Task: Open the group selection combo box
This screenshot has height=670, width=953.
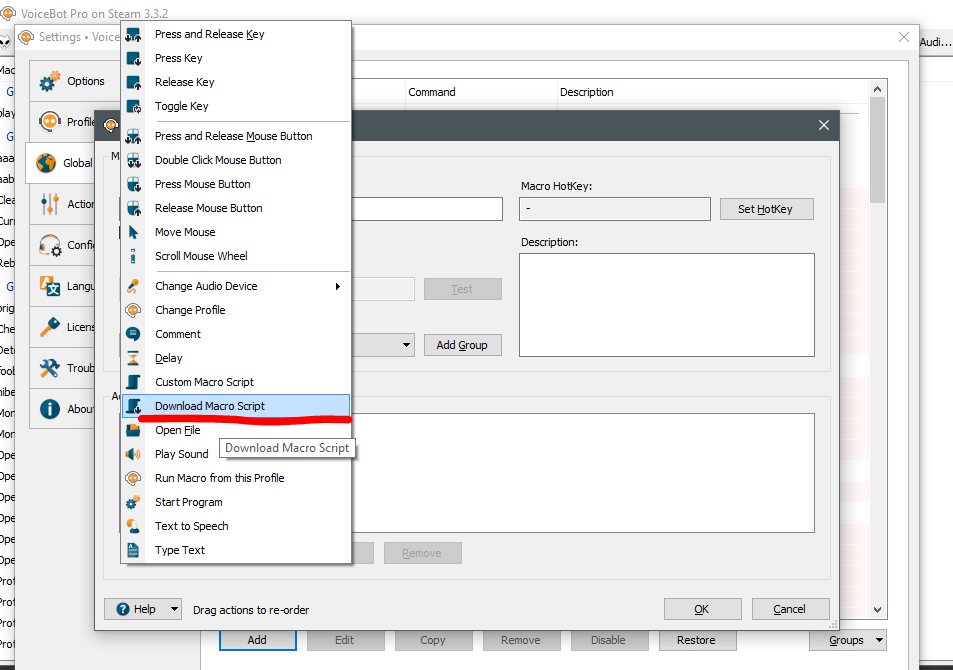Action: coord(406,345)
